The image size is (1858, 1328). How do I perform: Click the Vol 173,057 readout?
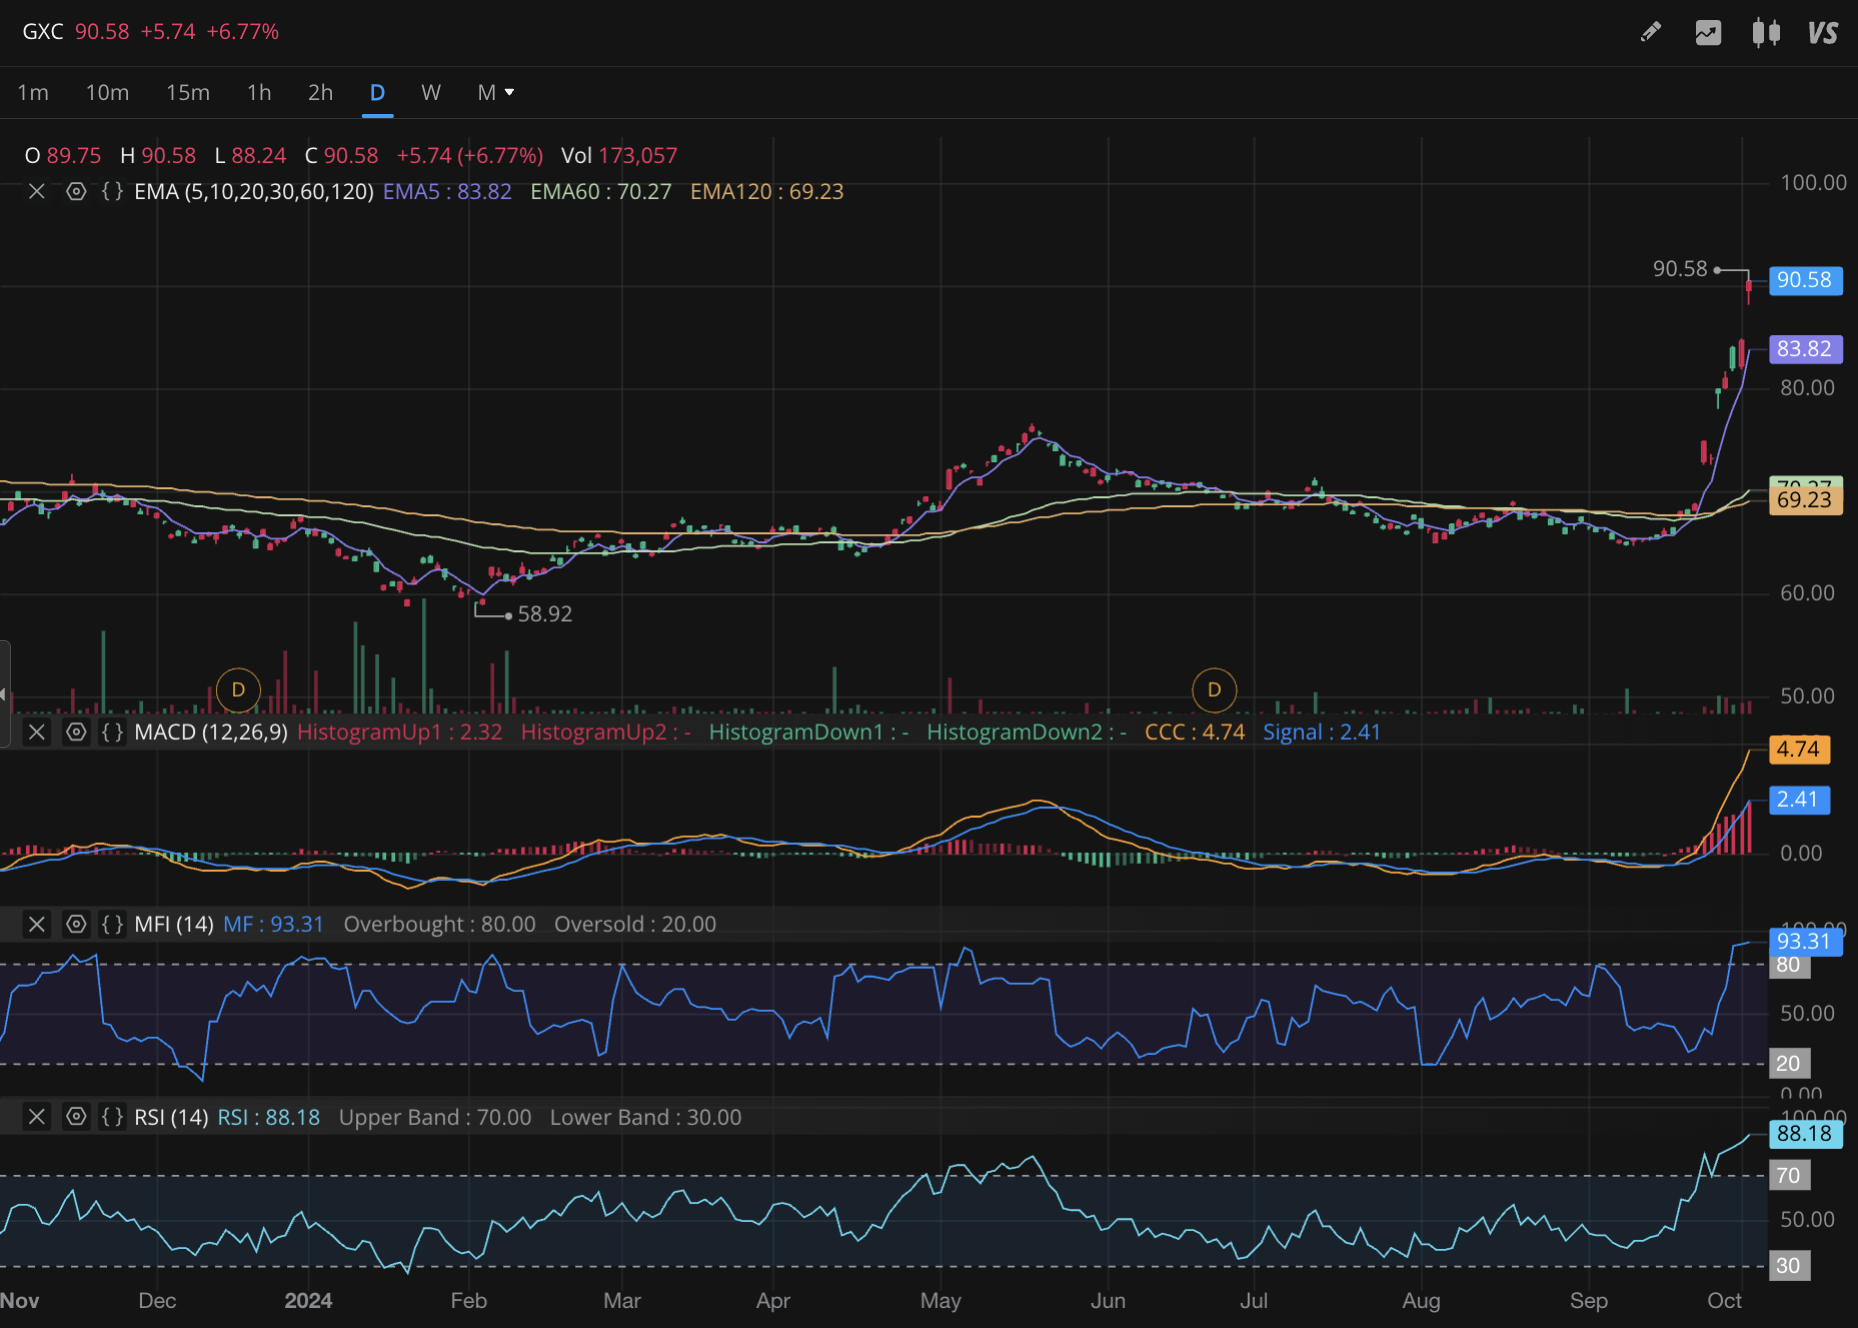pyautogui.click(x=619, y=156)
